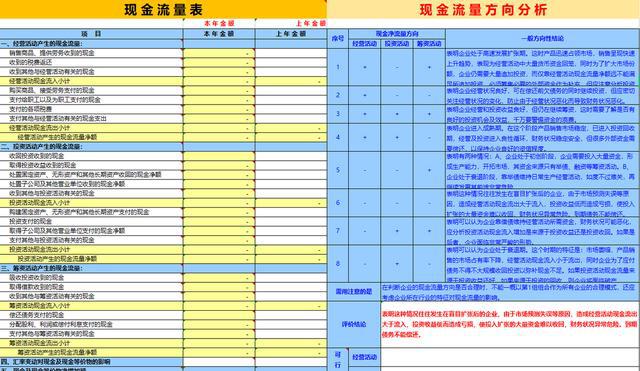Viewport: 640px width, 371px height.
Task: Click the '序号' header in analysis table
Action: (x=338, y=38)
